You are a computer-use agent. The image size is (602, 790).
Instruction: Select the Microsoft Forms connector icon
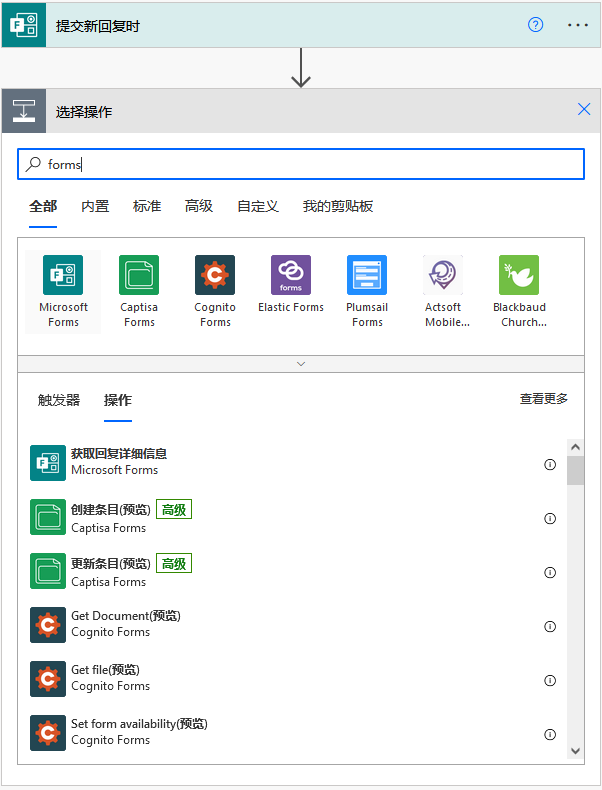pyautogui.click(x=63, y=275)
